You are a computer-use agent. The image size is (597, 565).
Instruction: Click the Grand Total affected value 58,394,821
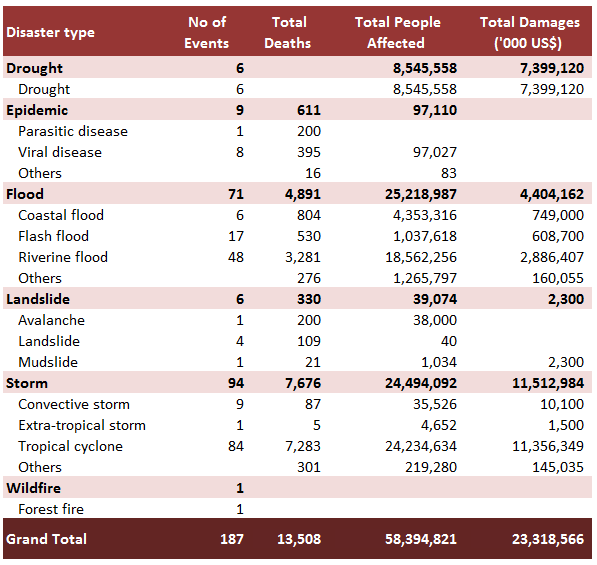tap(421, 539)
